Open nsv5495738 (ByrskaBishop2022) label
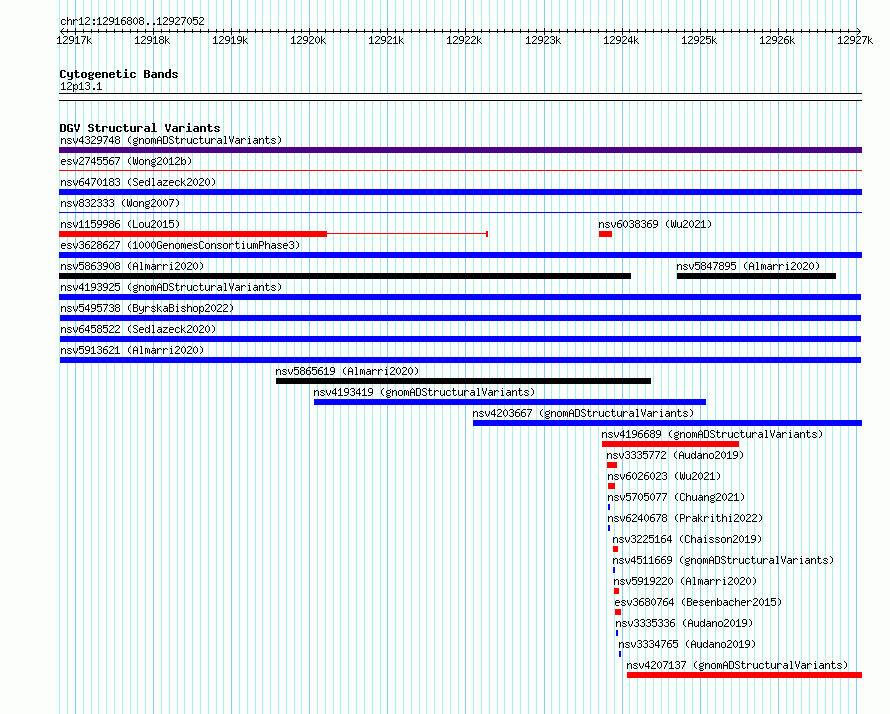 point(147,308)
